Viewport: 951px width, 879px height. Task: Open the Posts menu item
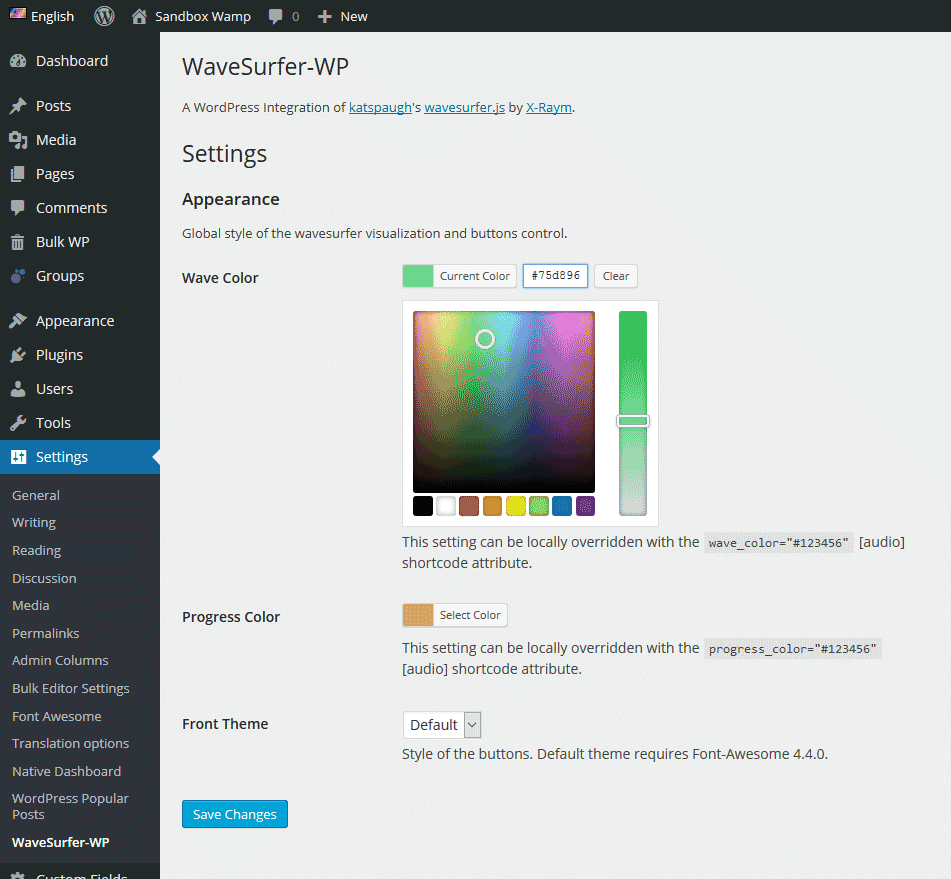coord(53,106)
